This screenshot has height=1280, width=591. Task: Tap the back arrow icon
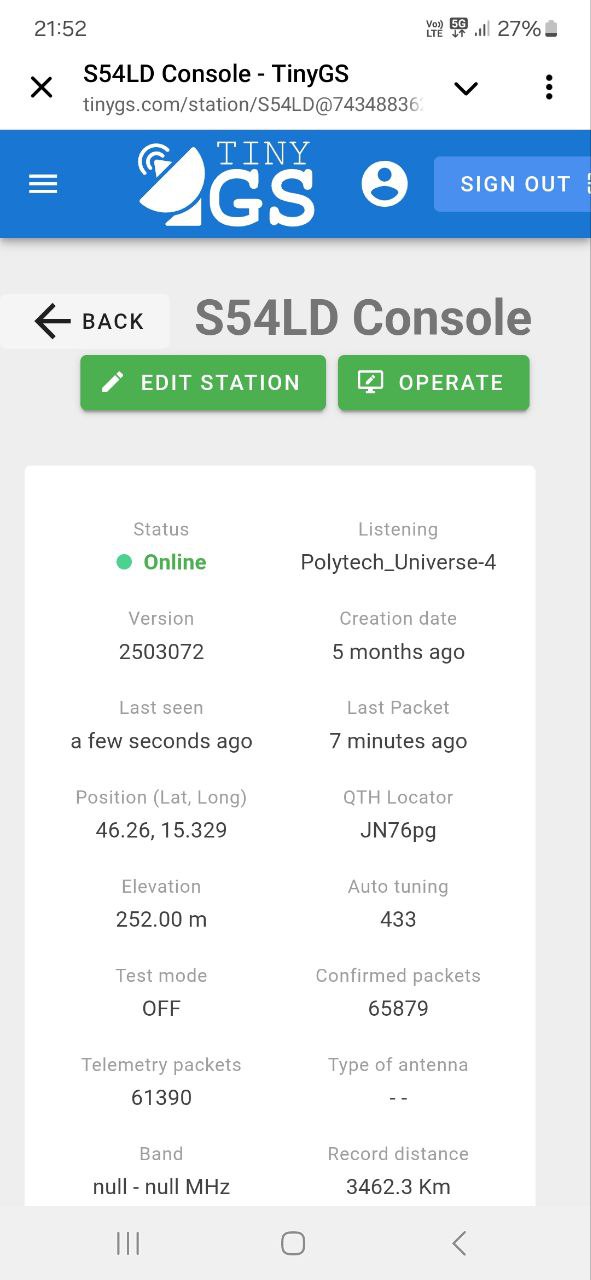[x=52, y=321]
